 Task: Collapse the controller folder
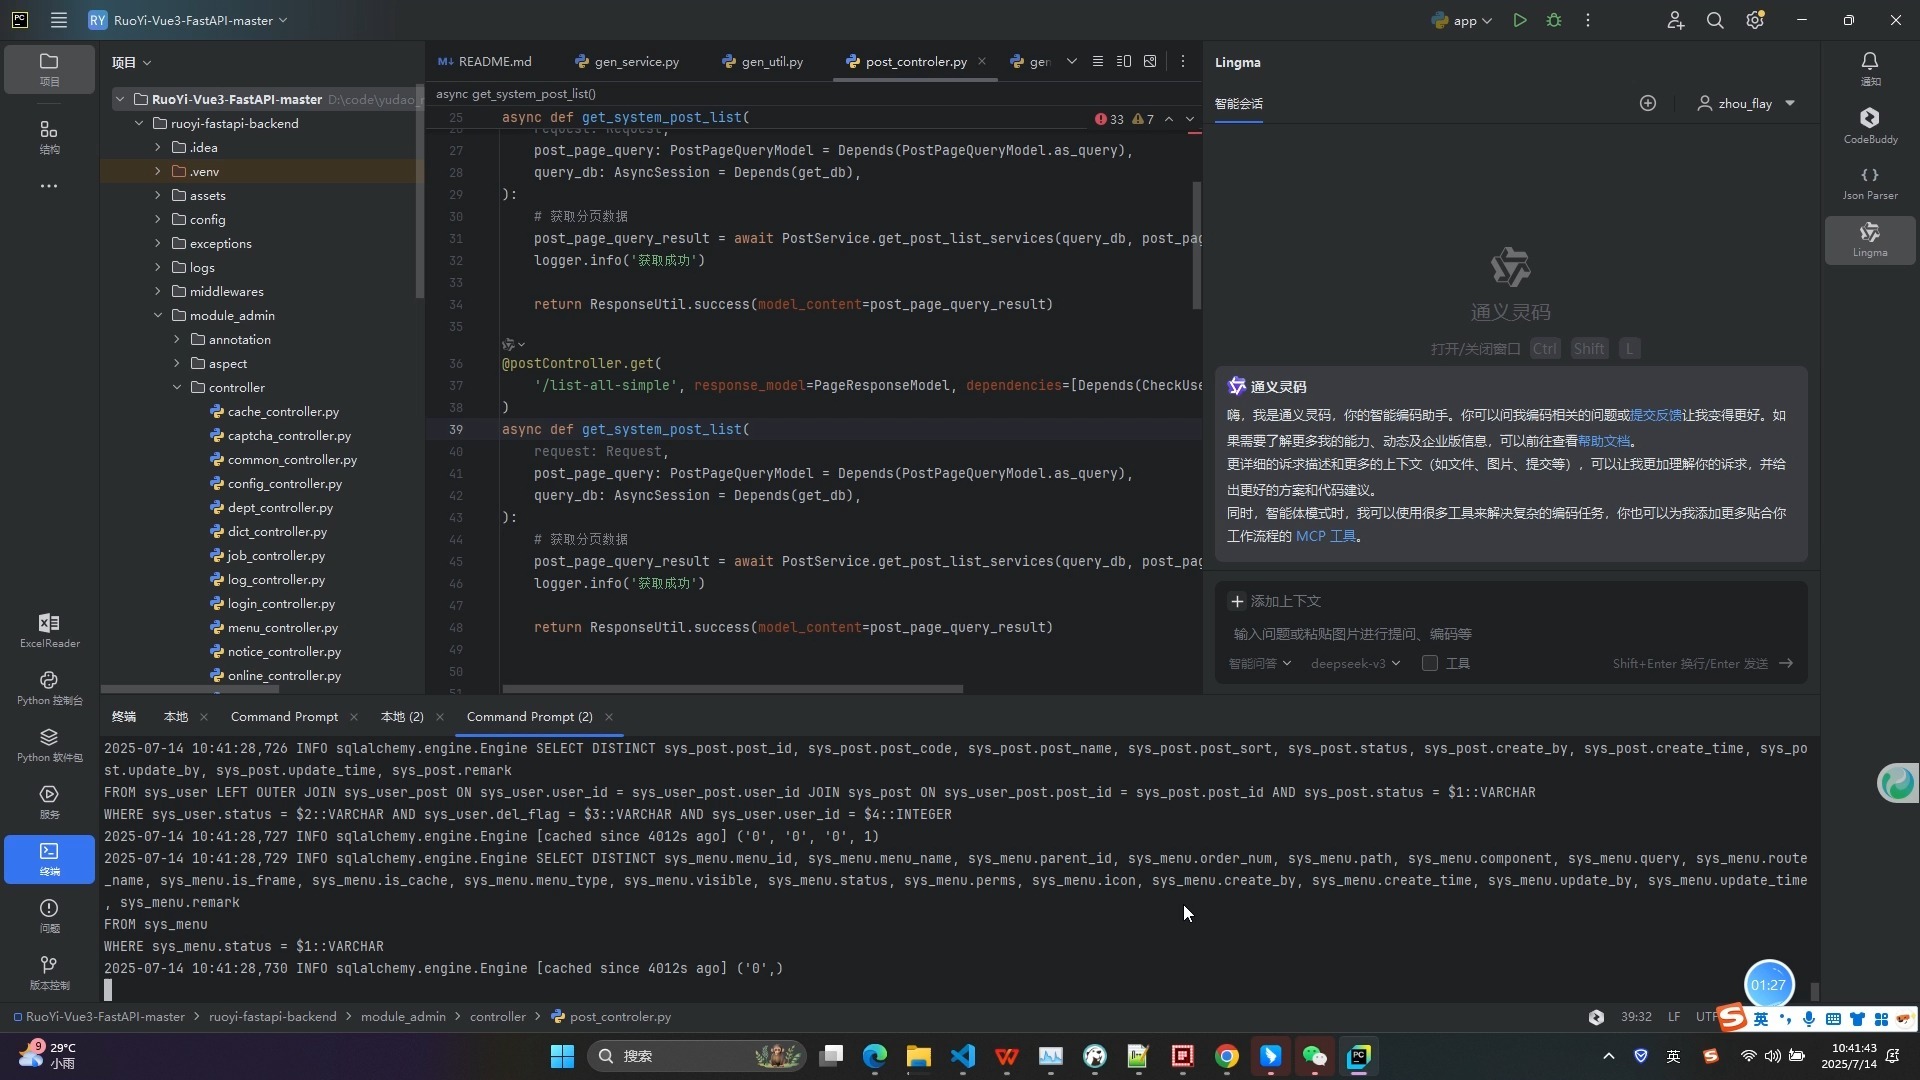coord(176,387)
